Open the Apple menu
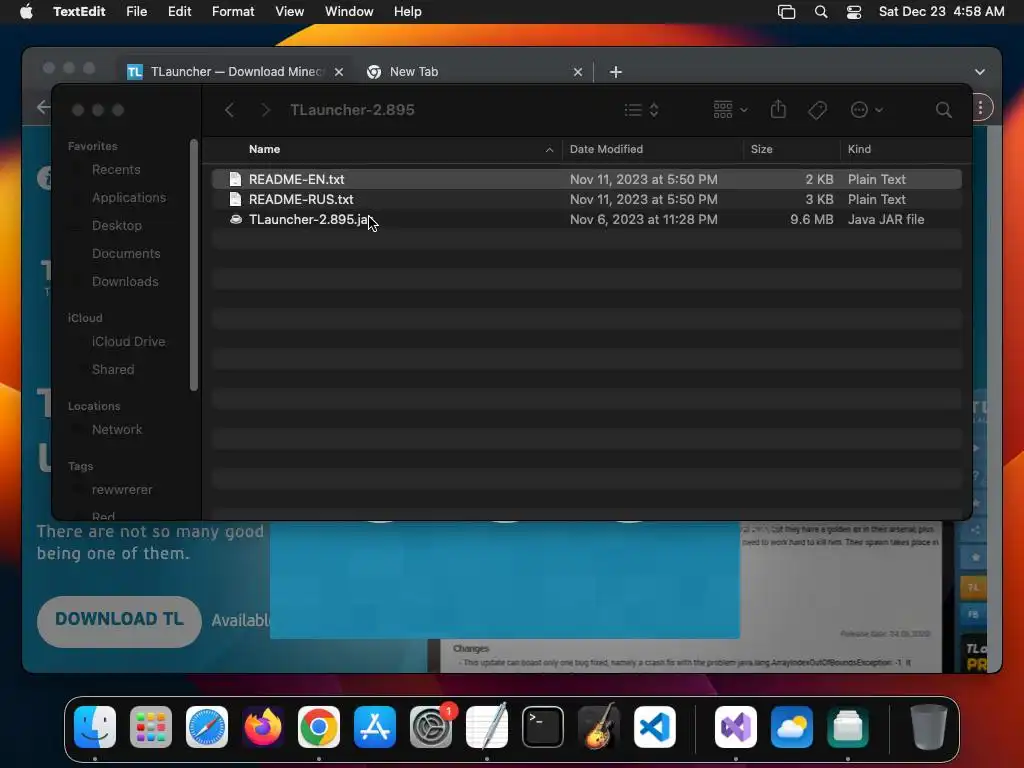 tap(26, 12)
